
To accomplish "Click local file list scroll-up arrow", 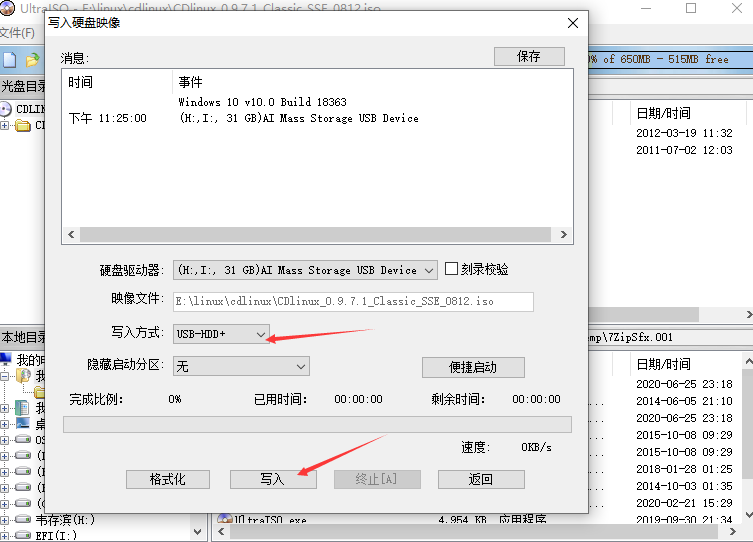I will 748,361.
